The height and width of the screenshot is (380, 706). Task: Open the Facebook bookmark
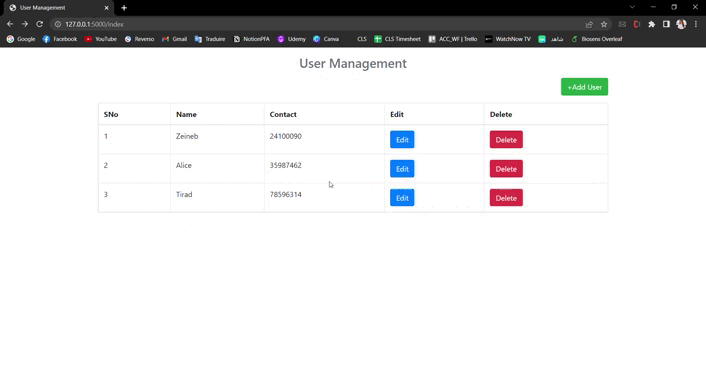coord(60,39)
